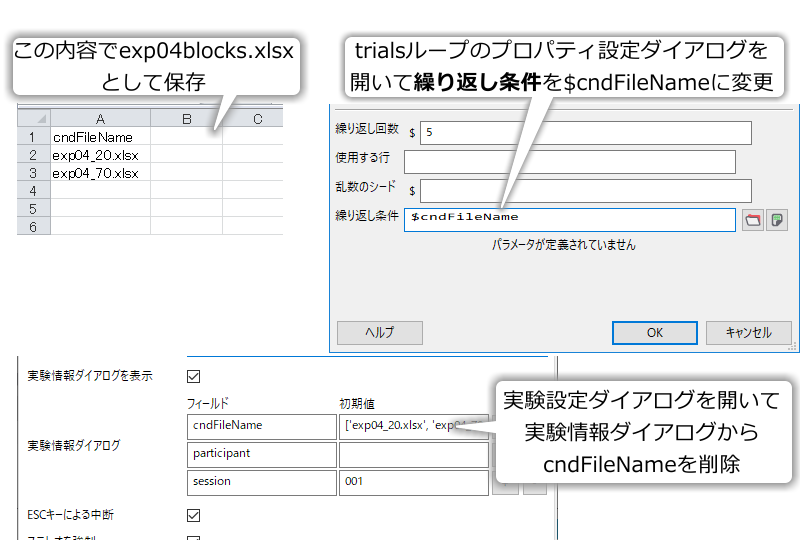Screen dimensions: 800x540
Task: Click the 繰り返し条件 field with $cndFileName
Action: (x=570, y=220)
